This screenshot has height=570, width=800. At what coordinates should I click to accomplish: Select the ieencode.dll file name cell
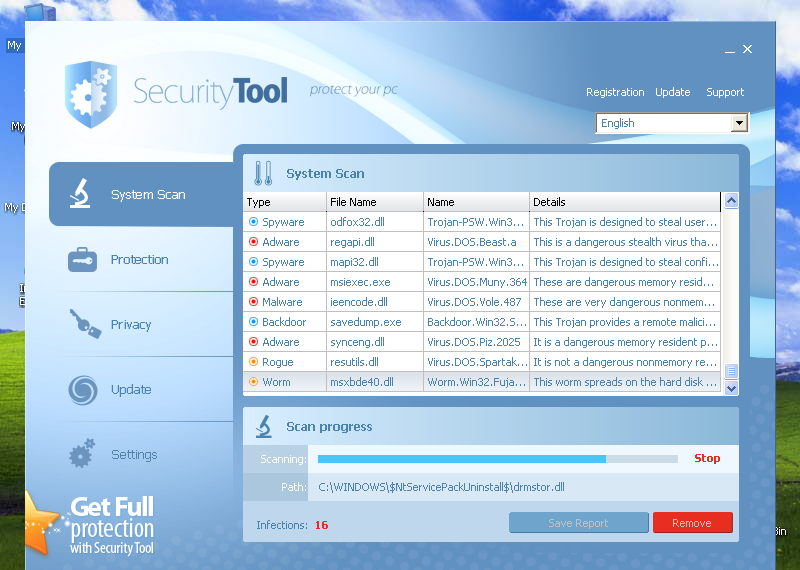pos(375,302)
